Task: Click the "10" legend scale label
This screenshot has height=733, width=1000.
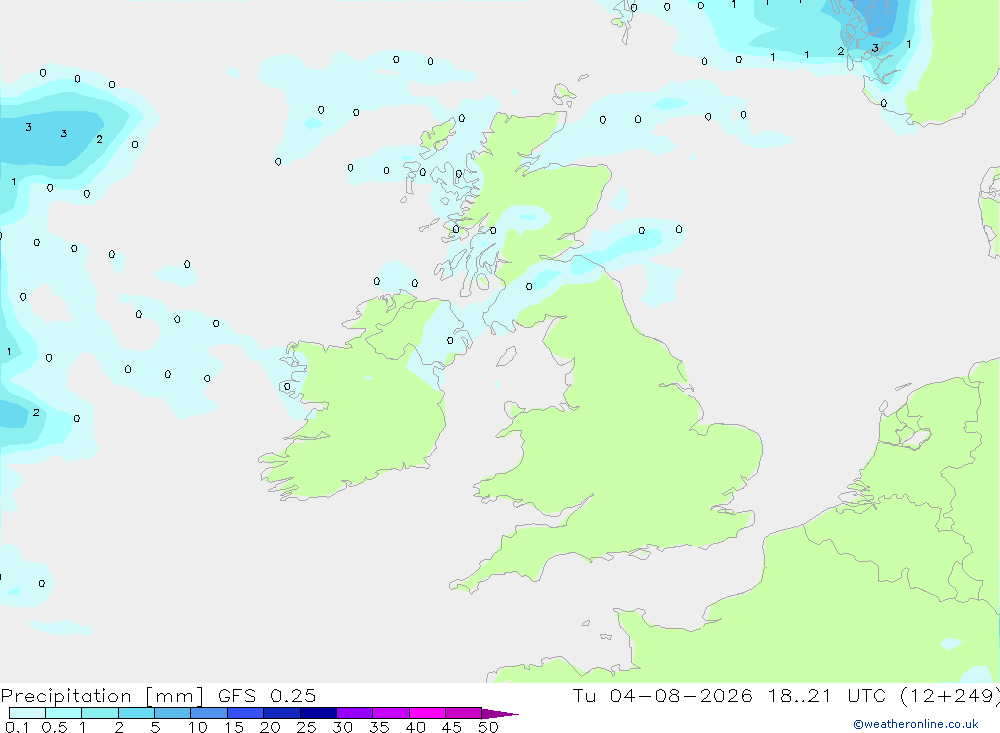Action: click(198, 727)
